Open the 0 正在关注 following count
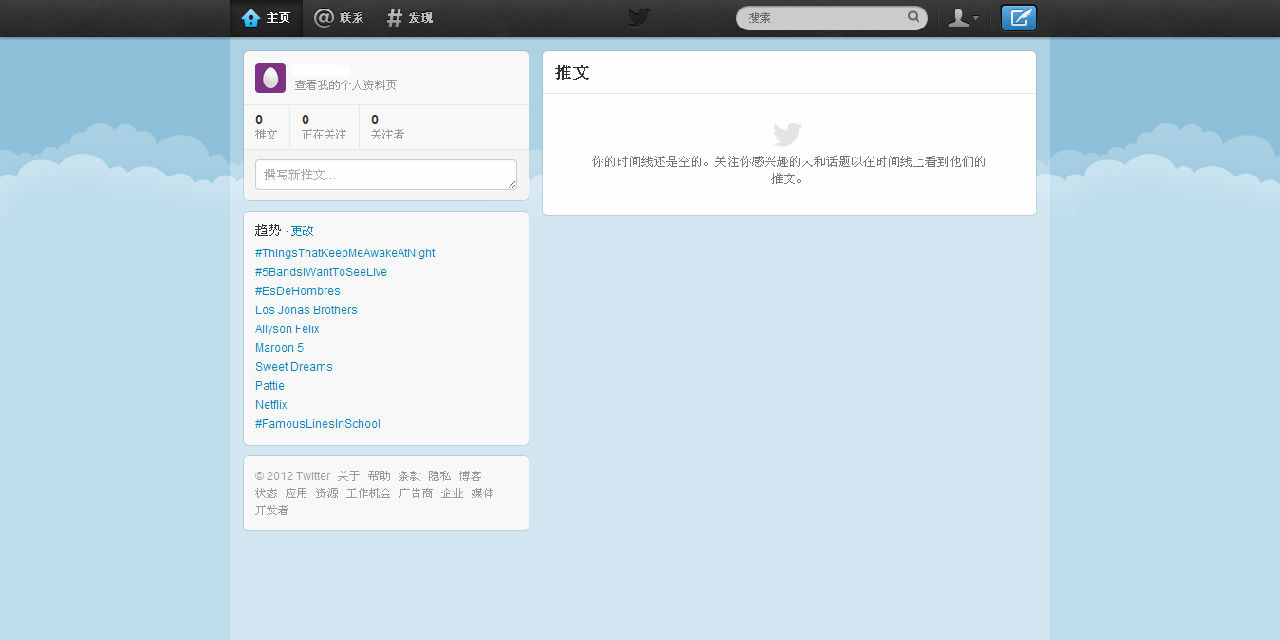 point(324,127)
